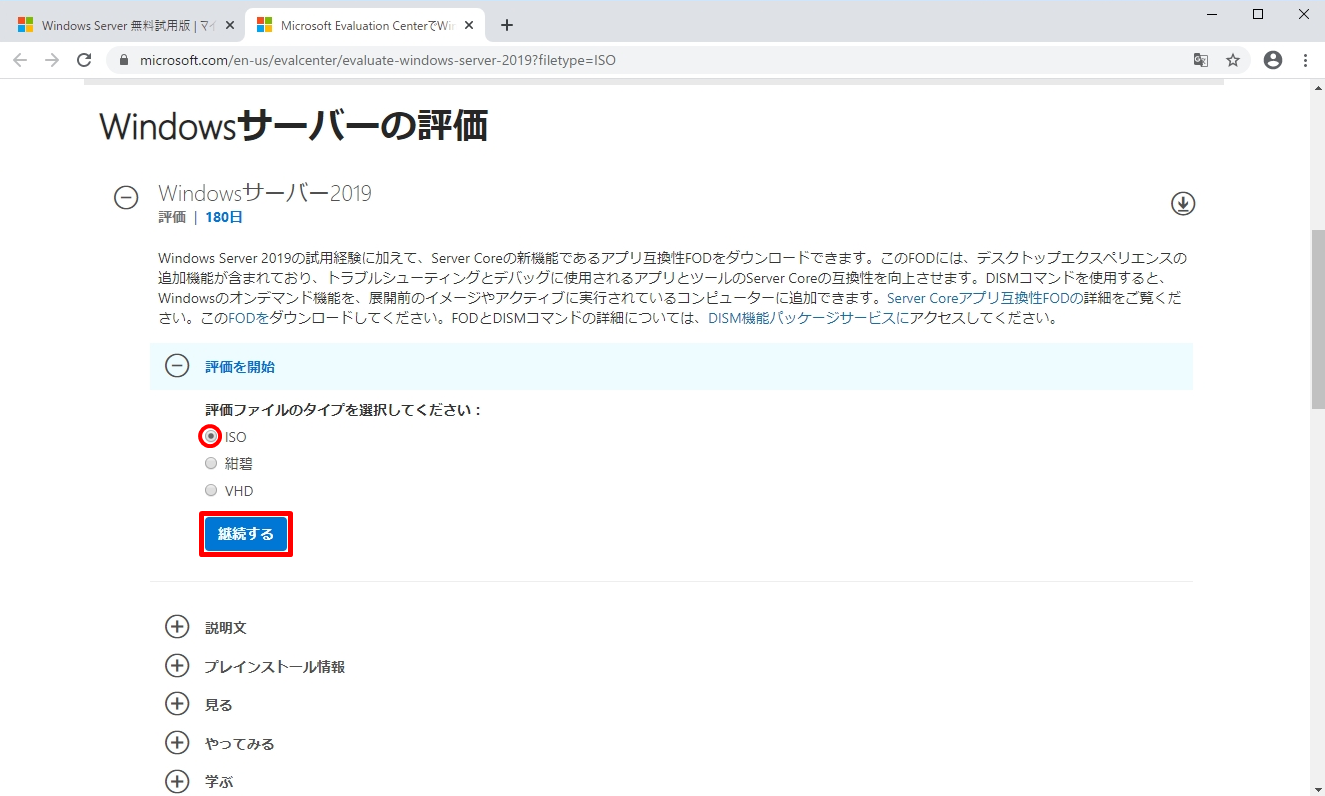Expand the 説明文 section
Screen dimensions: 1325x796
(x=177, y=627)
